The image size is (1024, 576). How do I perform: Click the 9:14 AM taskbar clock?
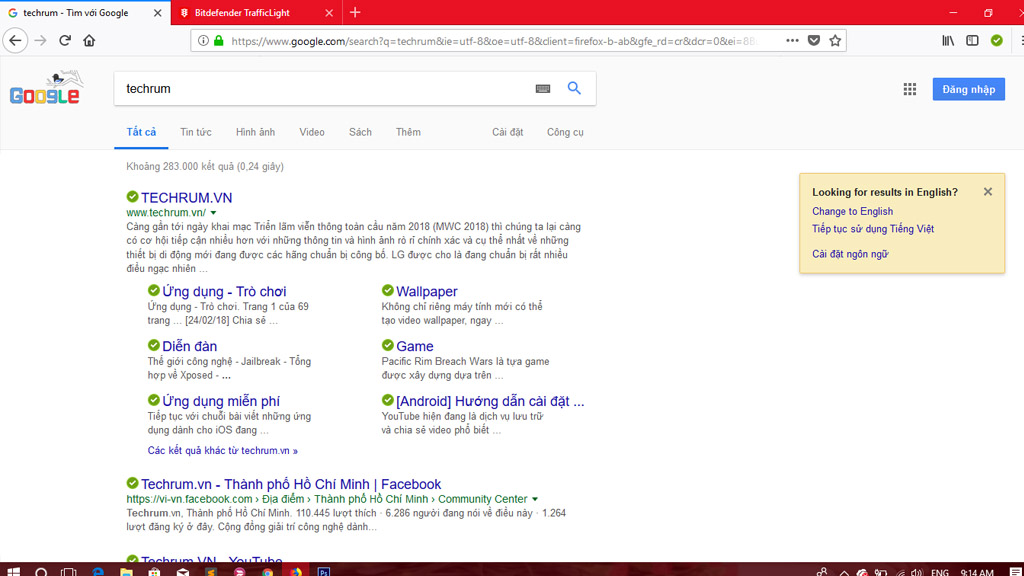[977, 573]
